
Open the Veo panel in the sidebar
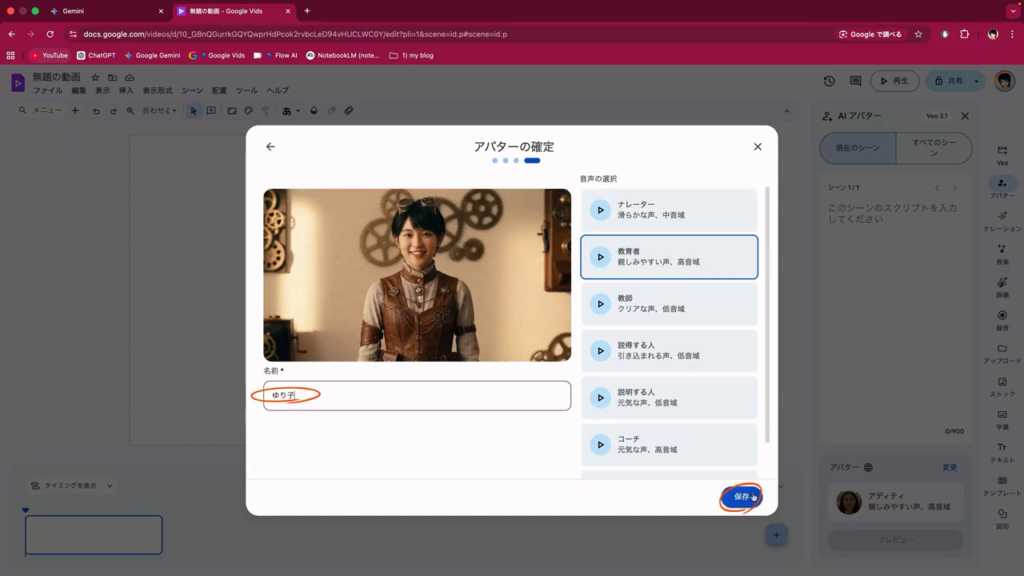[x=1002, y=154]
